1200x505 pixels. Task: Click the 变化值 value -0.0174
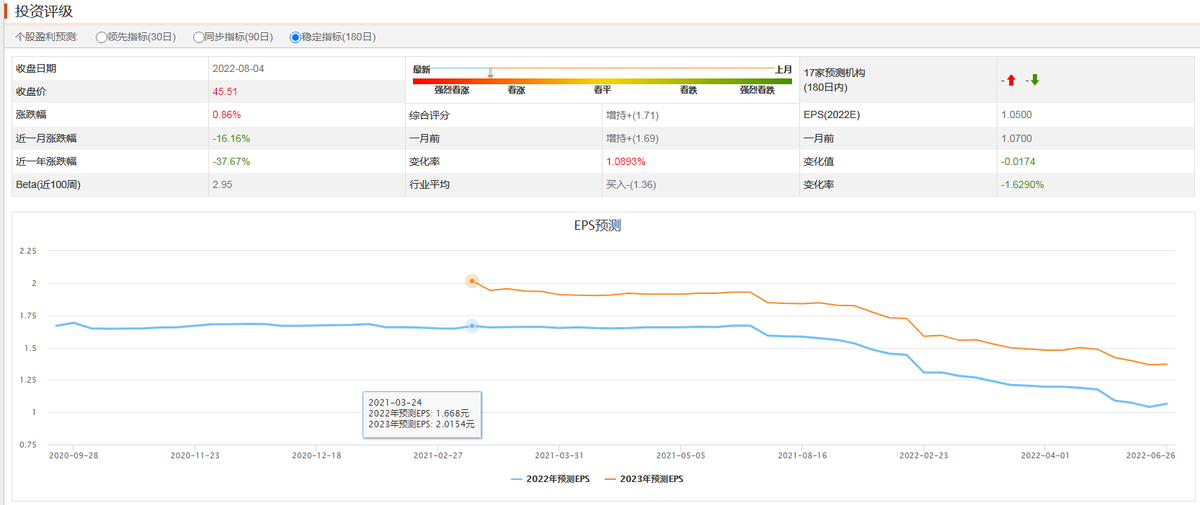pos(1018,161)
